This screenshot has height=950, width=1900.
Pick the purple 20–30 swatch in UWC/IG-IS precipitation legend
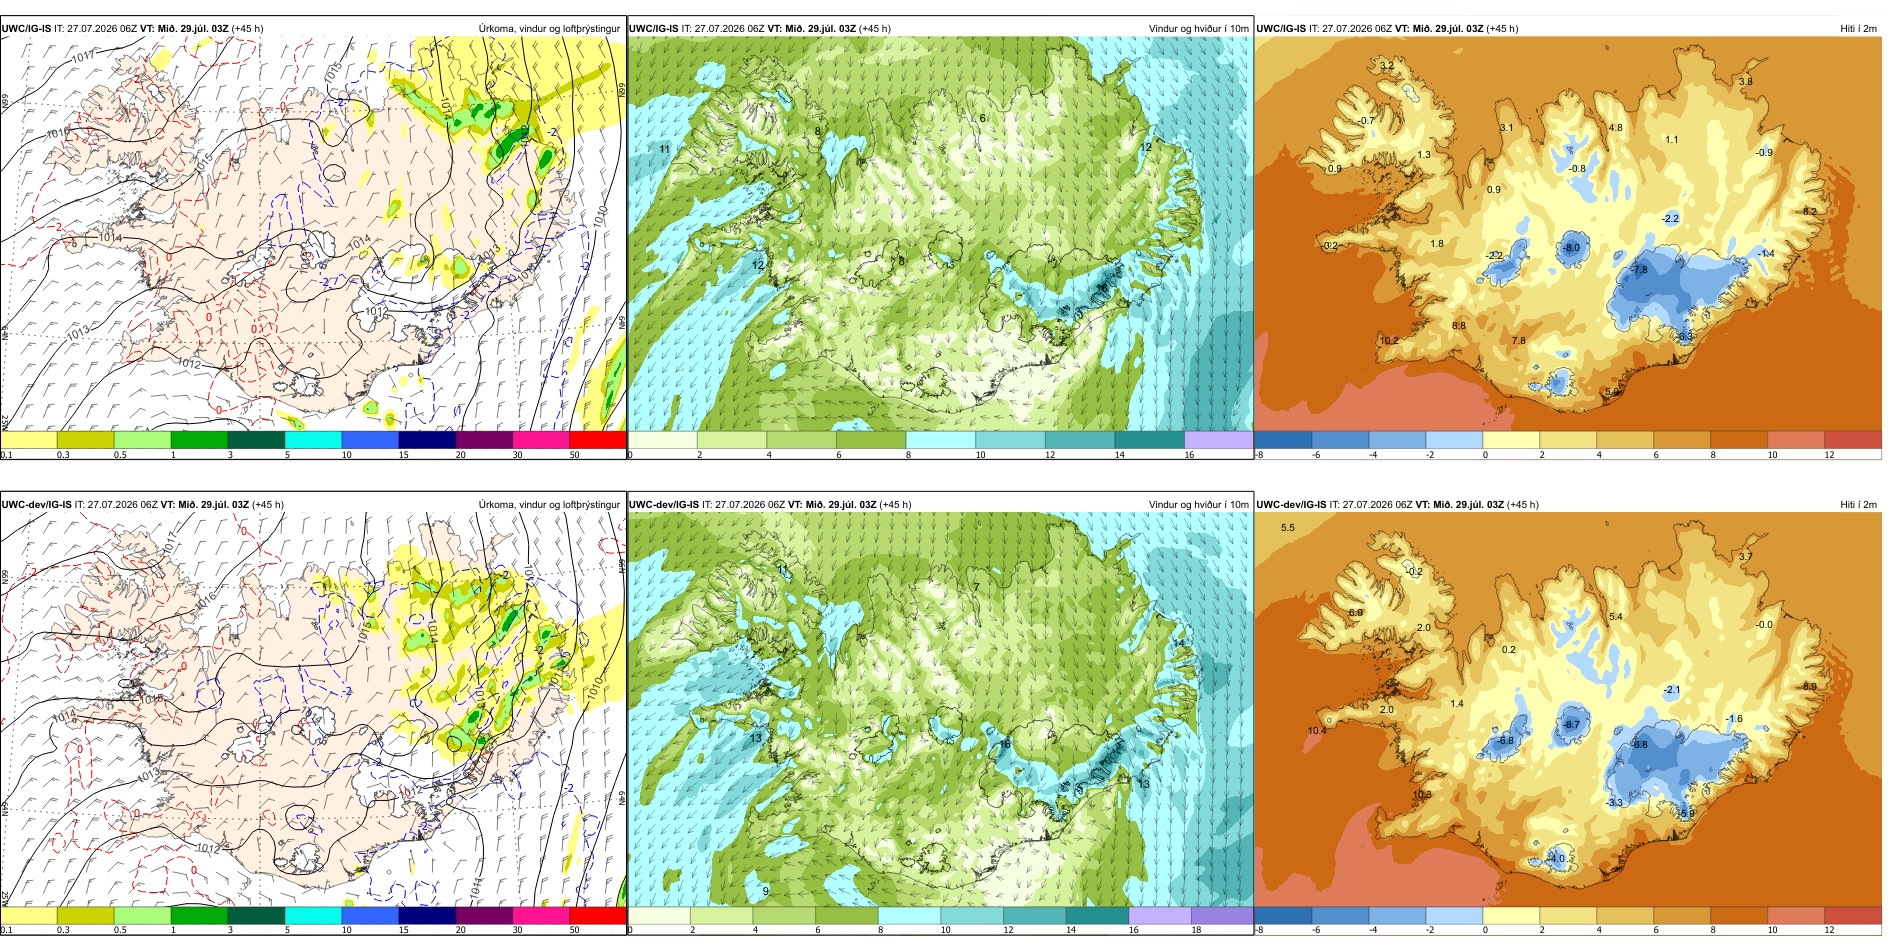click(484, 440)
